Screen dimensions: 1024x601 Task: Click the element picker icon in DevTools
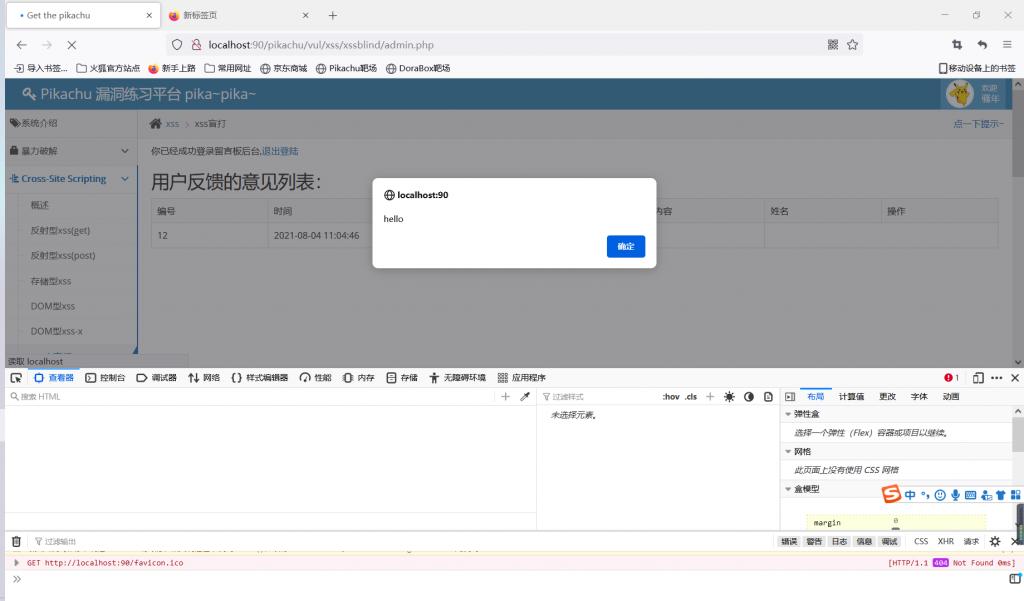(16, 378)
